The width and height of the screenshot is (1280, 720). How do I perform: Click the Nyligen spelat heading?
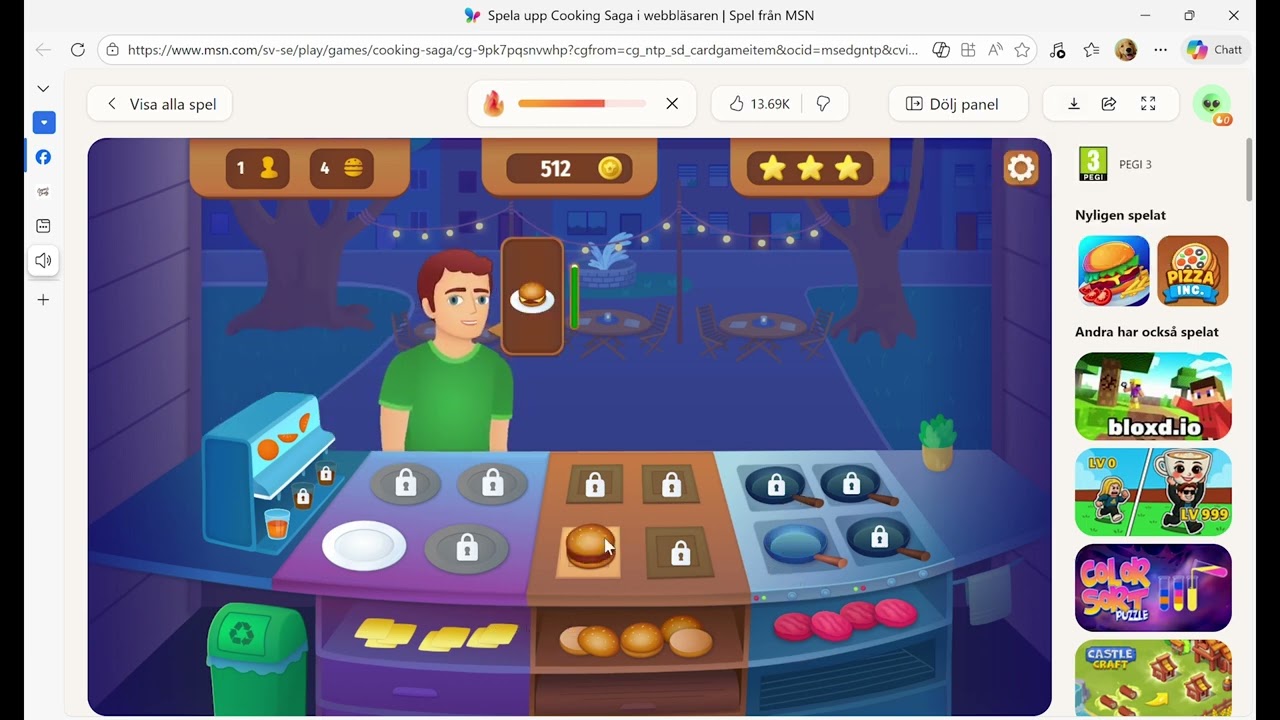click(1120, 215)
